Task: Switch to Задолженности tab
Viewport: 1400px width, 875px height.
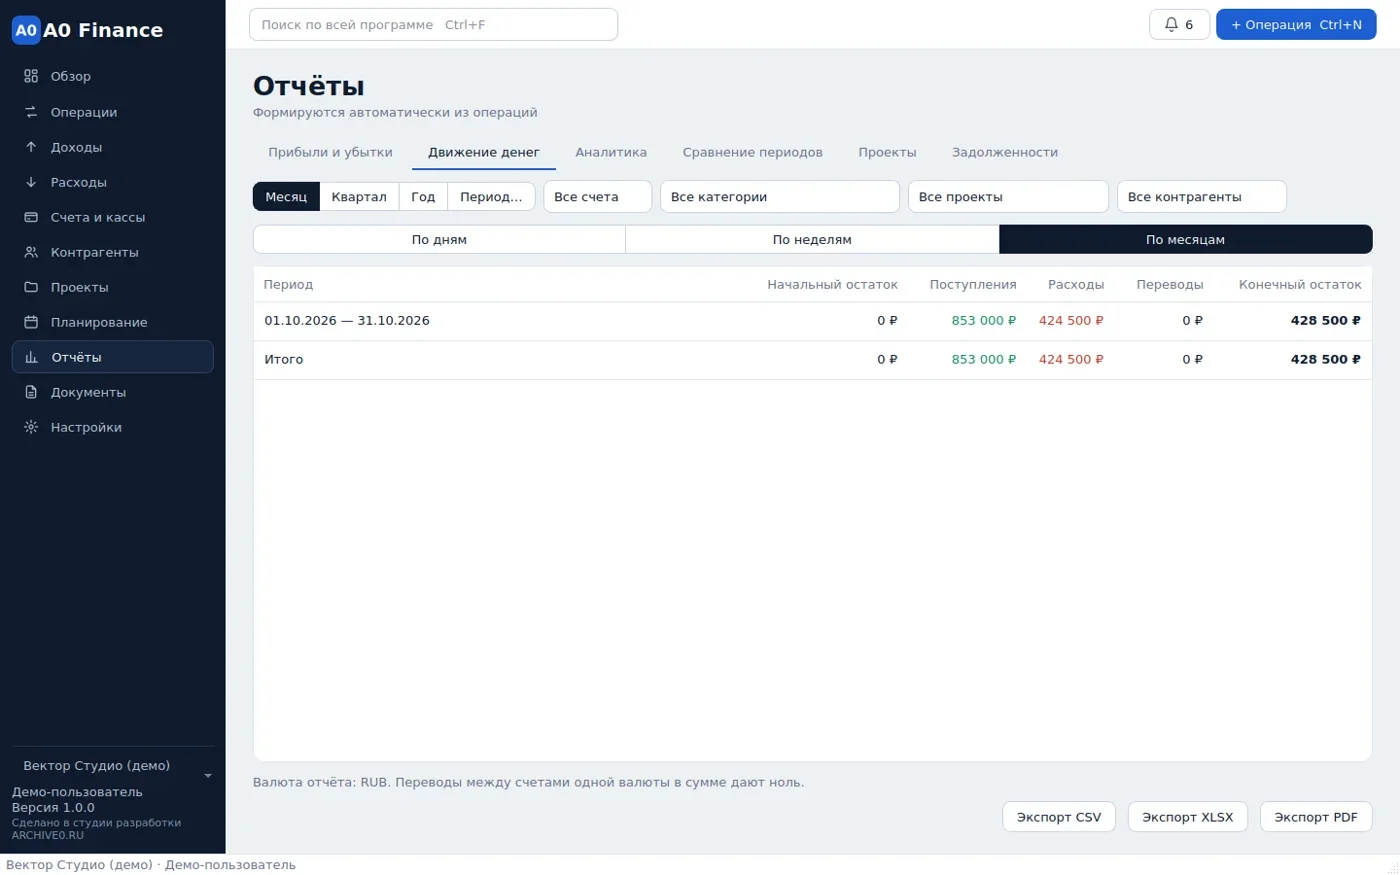Action: coord(1005,153)
